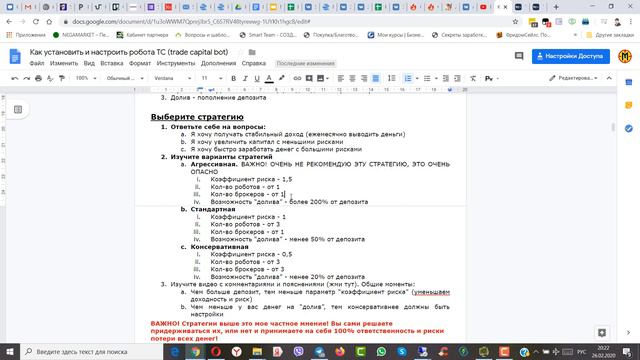This screenshot has height=360, width=640.
Task: Click the Explore button bottom right
Action: tap(602, 333)
